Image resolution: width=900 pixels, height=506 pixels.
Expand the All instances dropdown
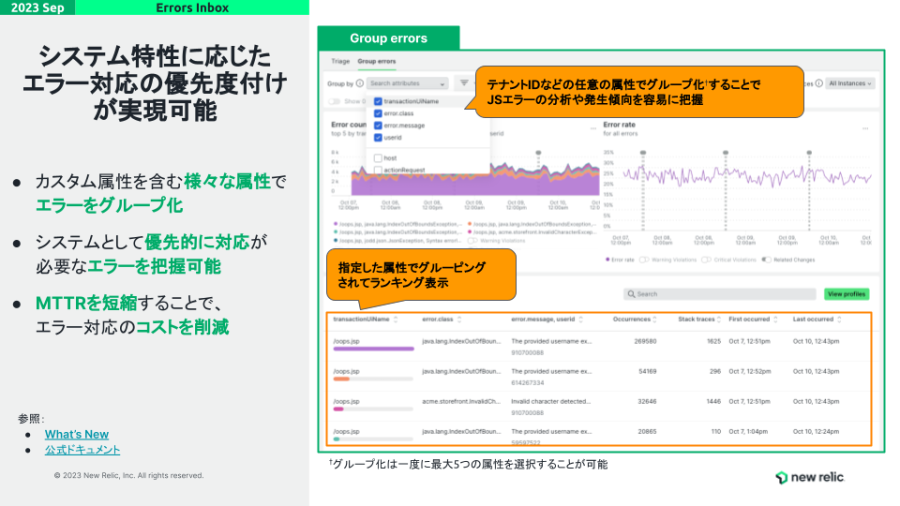point(851,84)
